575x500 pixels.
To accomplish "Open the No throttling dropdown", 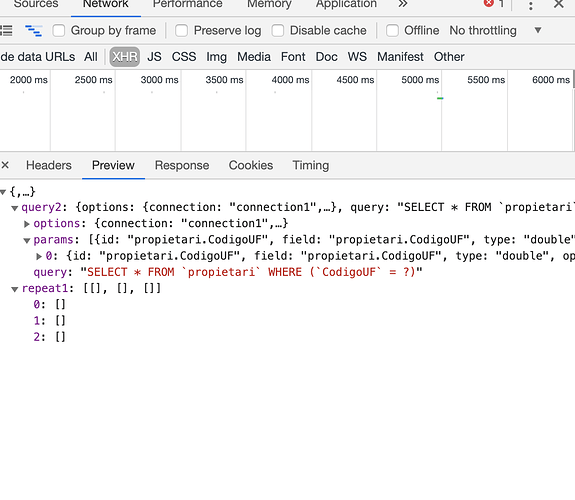I will 495,30.
